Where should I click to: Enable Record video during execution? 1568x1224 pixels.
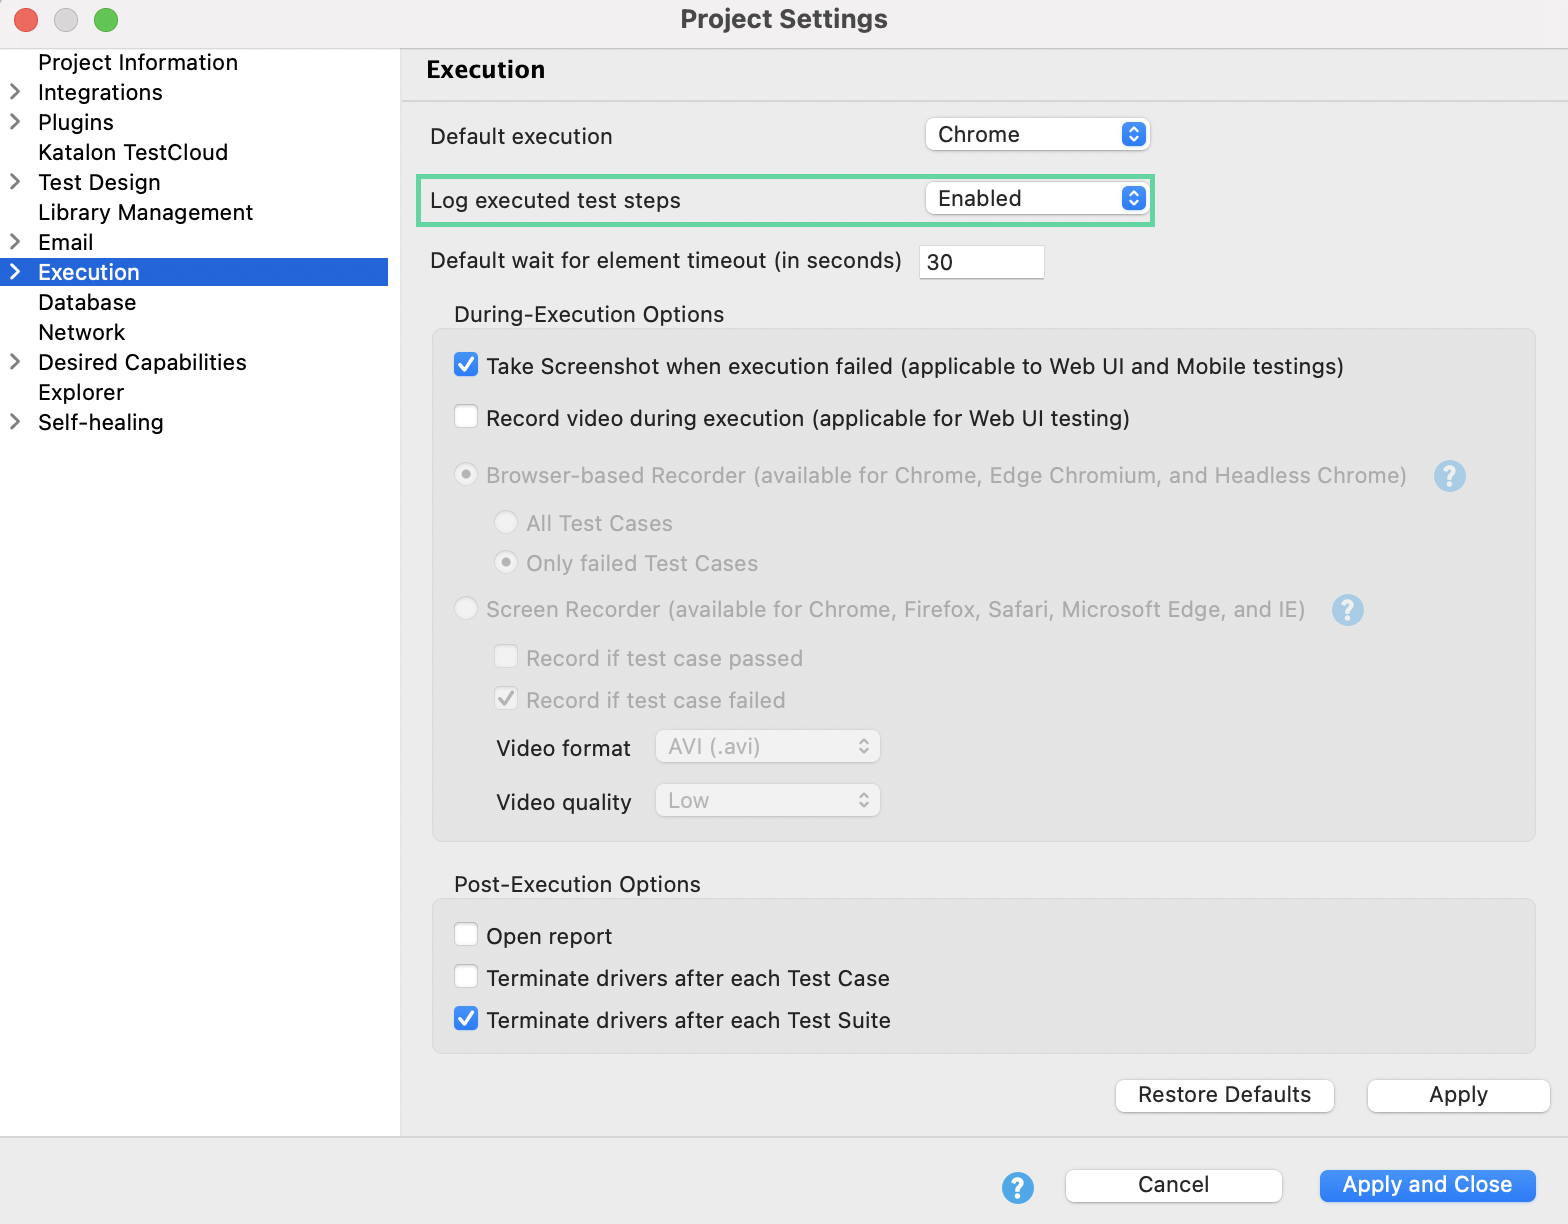coord(466,417)
